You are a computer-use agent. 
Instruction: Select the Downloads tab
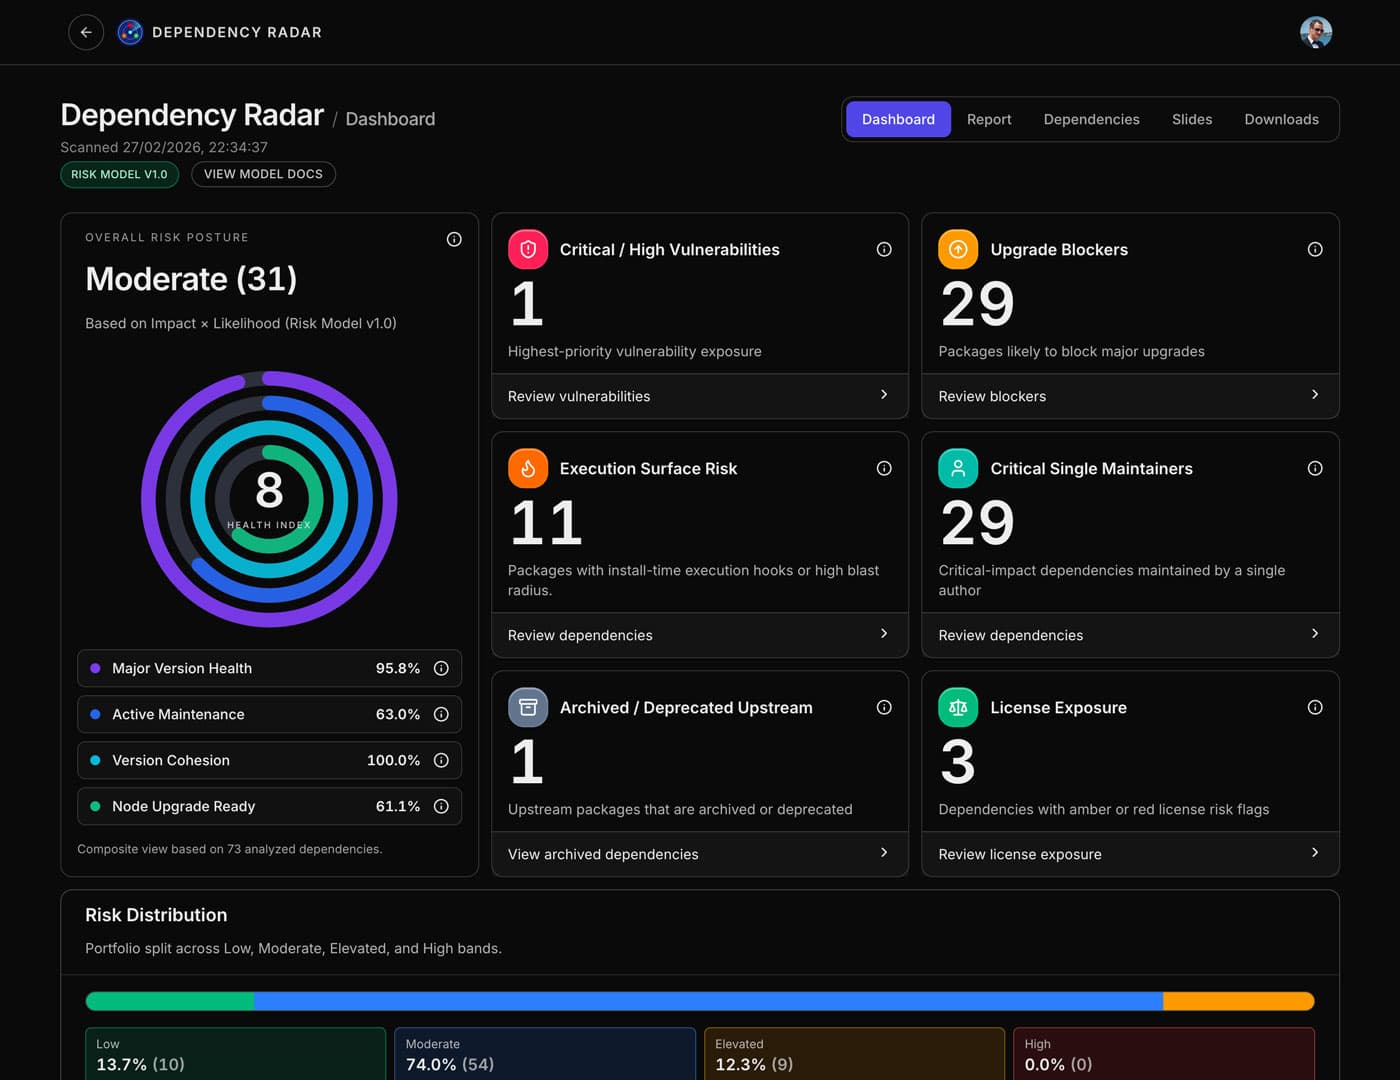(1281, 119)
